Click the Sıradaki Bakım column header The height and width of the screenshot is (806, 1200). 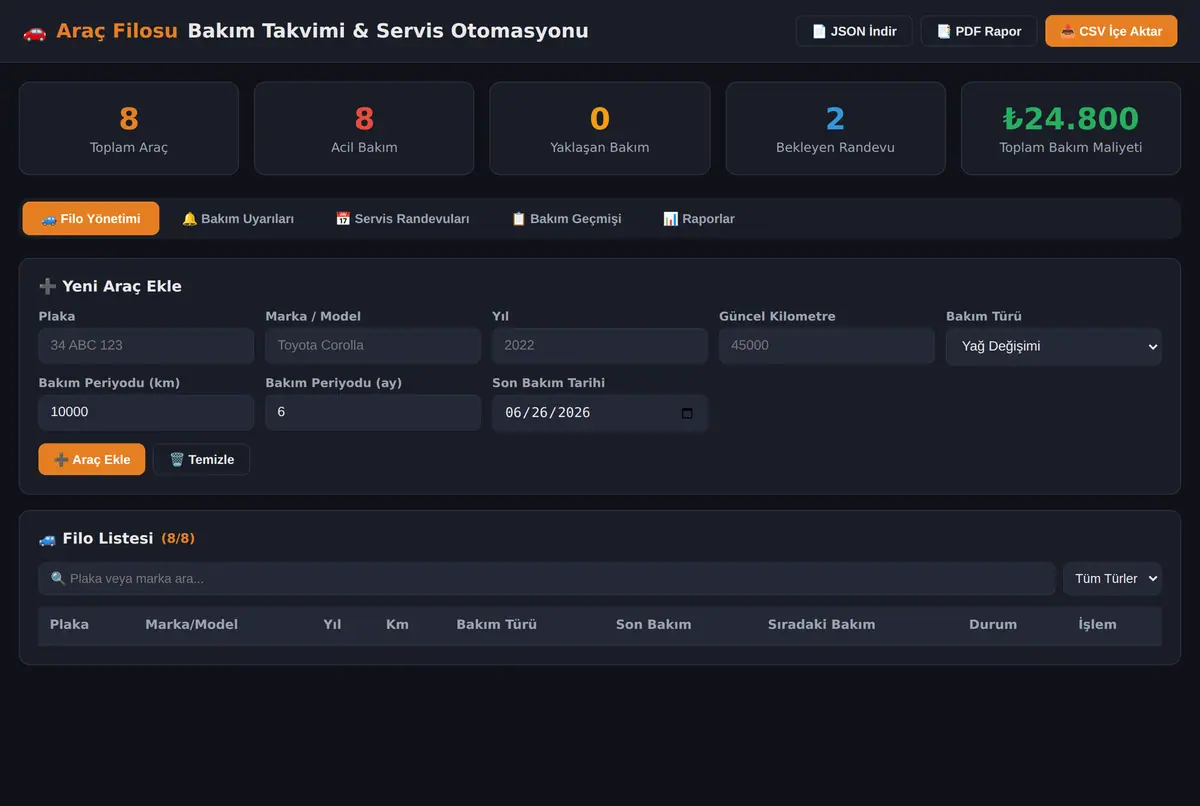tap(821, 624)
